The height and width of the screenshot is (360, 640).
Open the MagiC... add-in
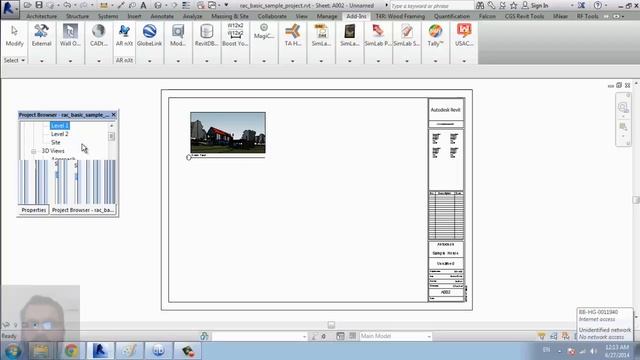[x=264, y=31]
